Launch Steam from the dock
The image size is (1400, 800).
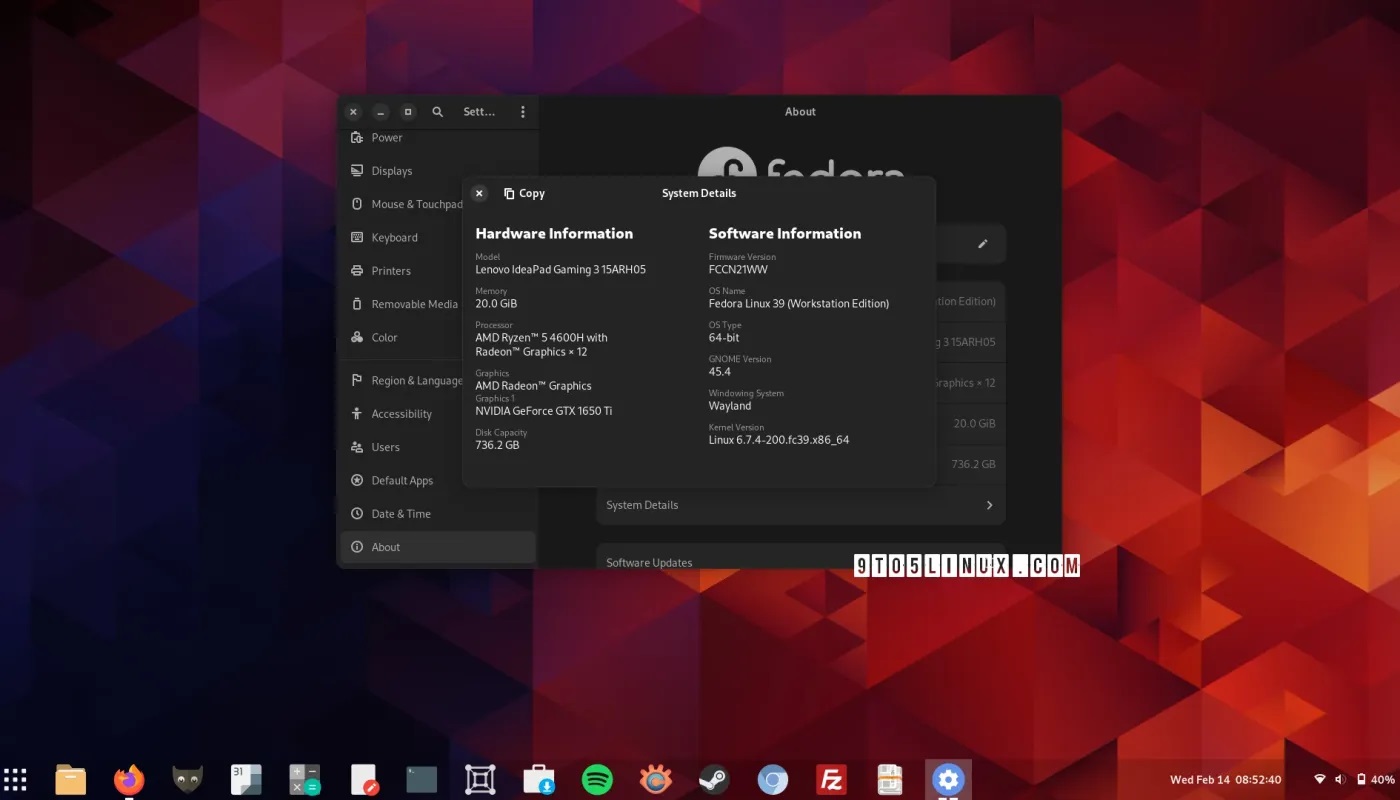pyautogui.click(x=714, y=779)
